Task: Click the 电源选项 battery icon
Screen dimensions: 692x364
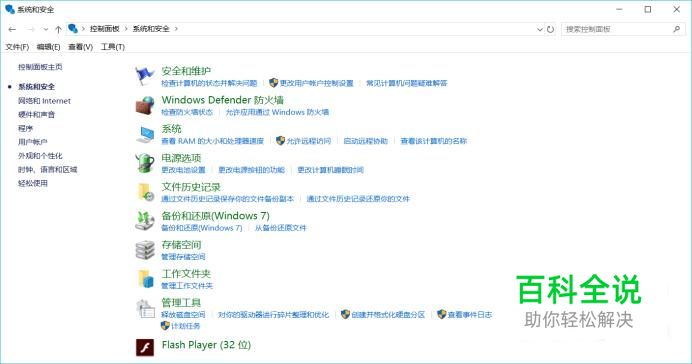Action: 145,163
